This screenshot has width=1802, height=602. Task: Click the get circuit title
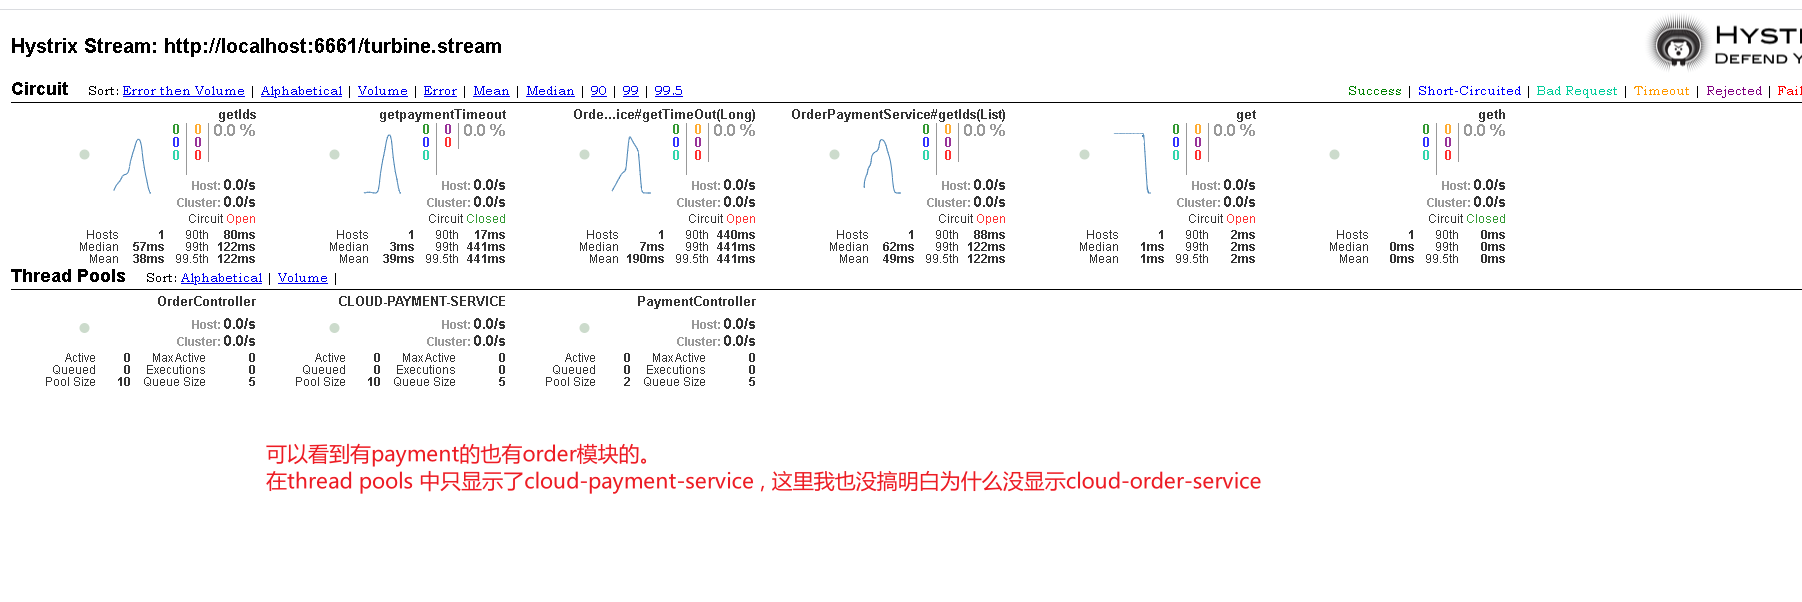[x=1246, y=115]
